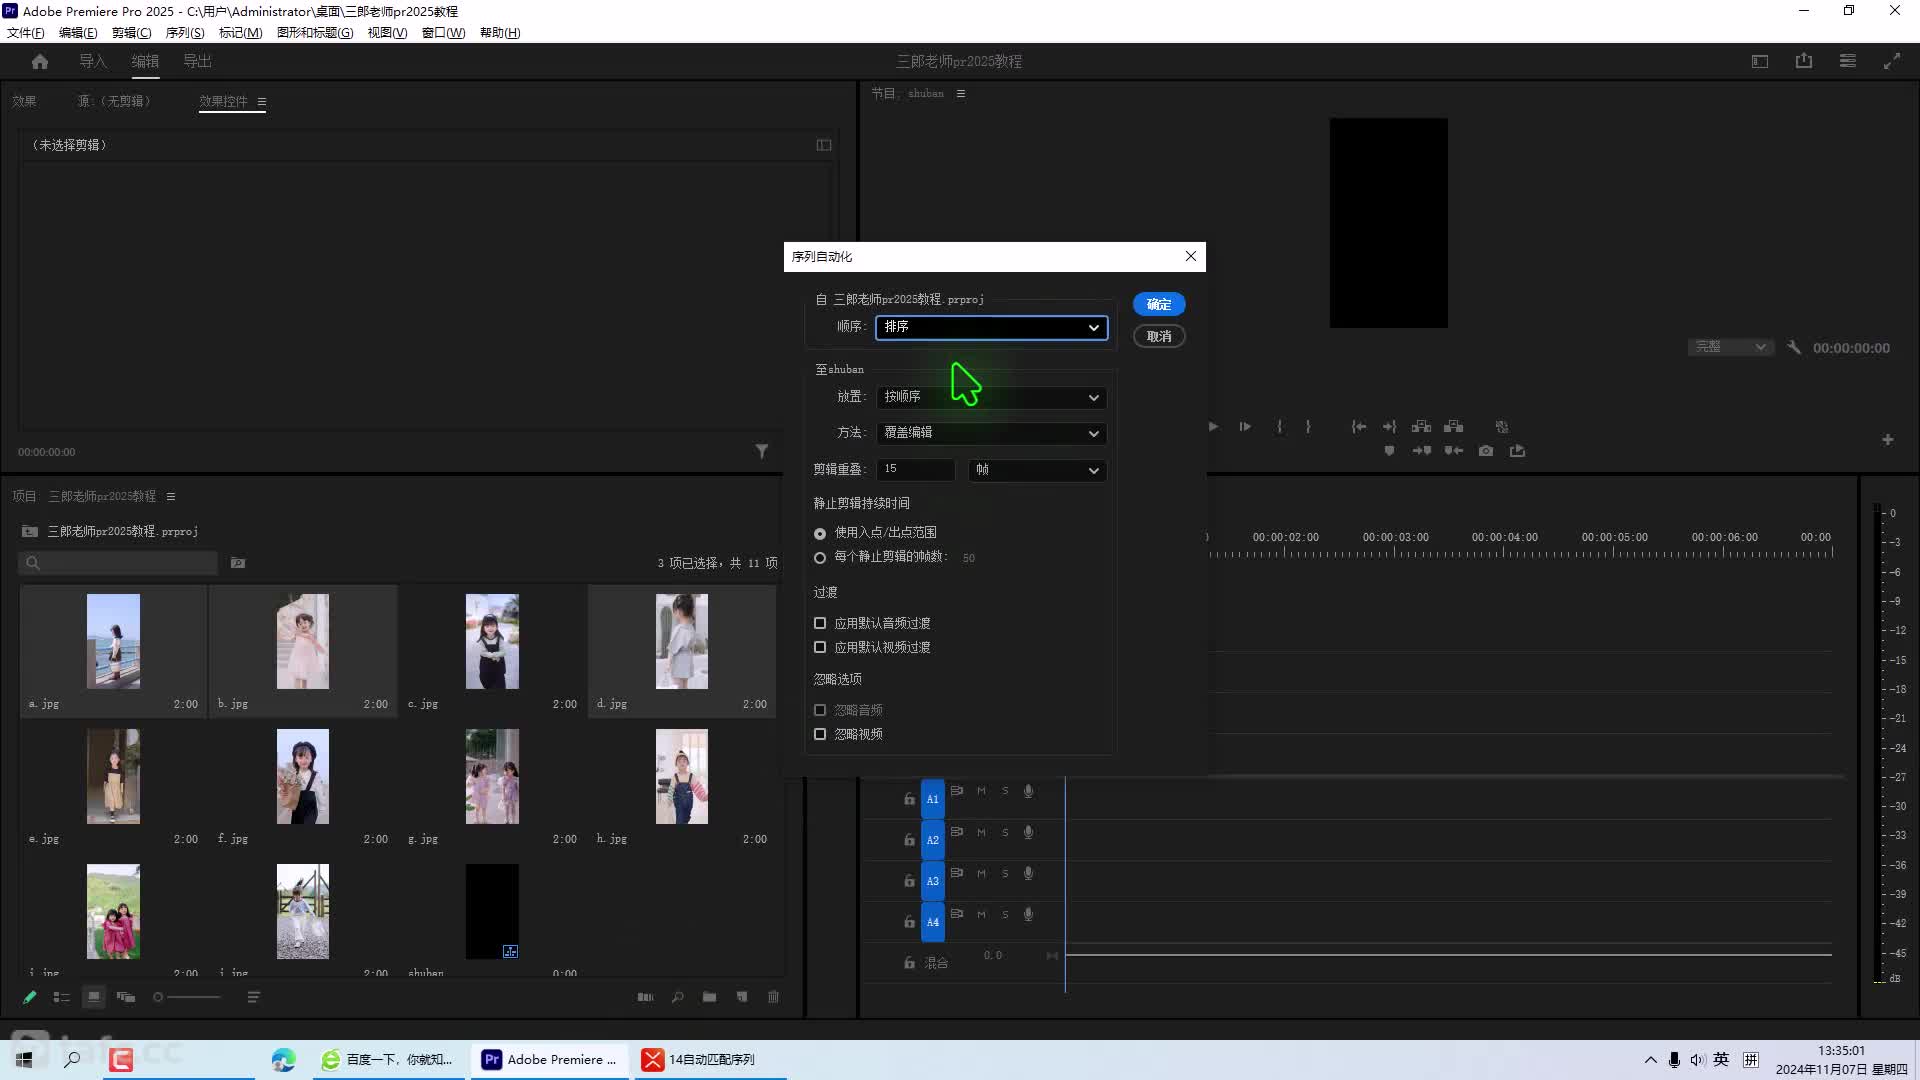The width and height of the screenshot is (1920, 1080).
Task: Confirm the dialog with the 确定 button
Action: [1159, 304]
